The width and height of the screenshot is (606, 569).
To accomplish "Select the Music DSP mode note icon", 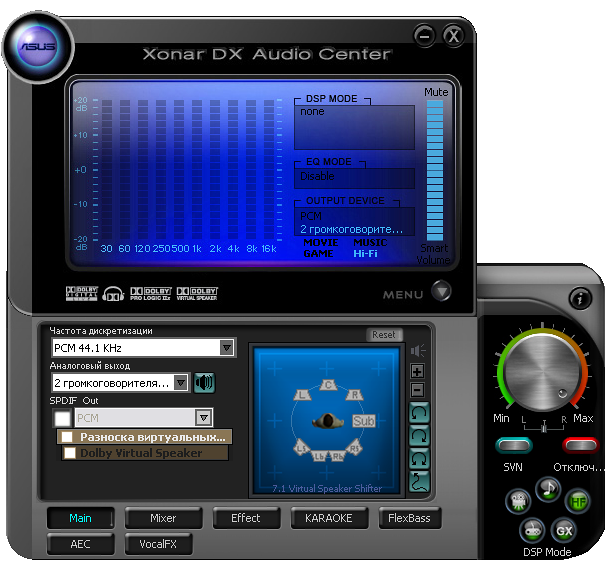I will [548, 489].
